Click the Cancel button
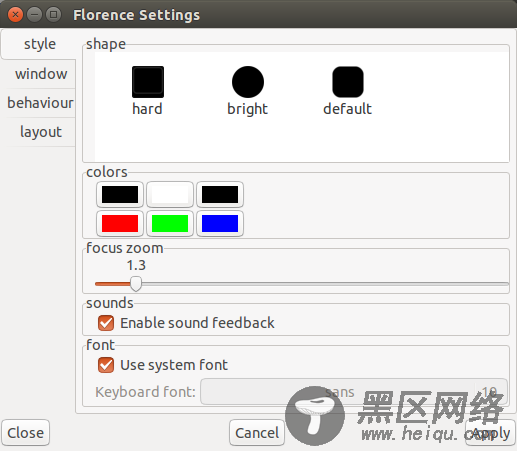The width and height of the screenshot is (517, 451). coord(257,433)
